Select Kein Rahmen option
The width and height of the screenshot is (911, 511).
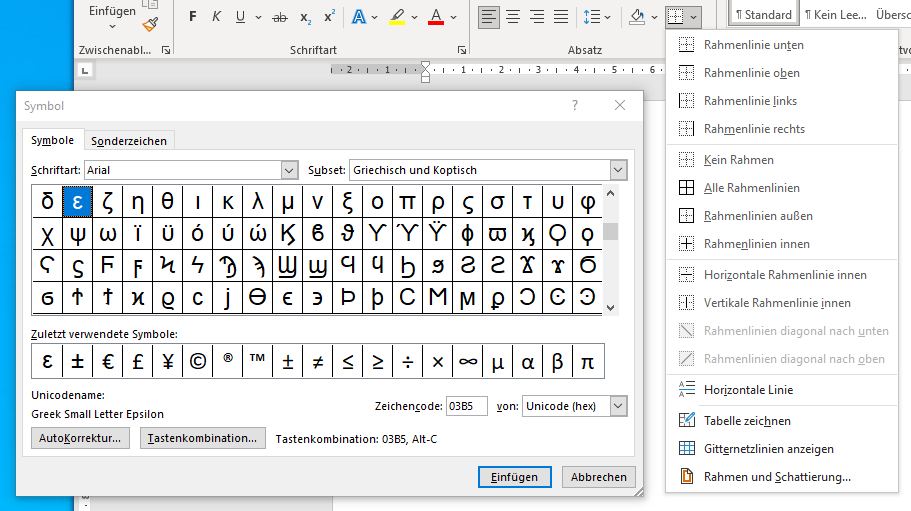tap(781, 160)
